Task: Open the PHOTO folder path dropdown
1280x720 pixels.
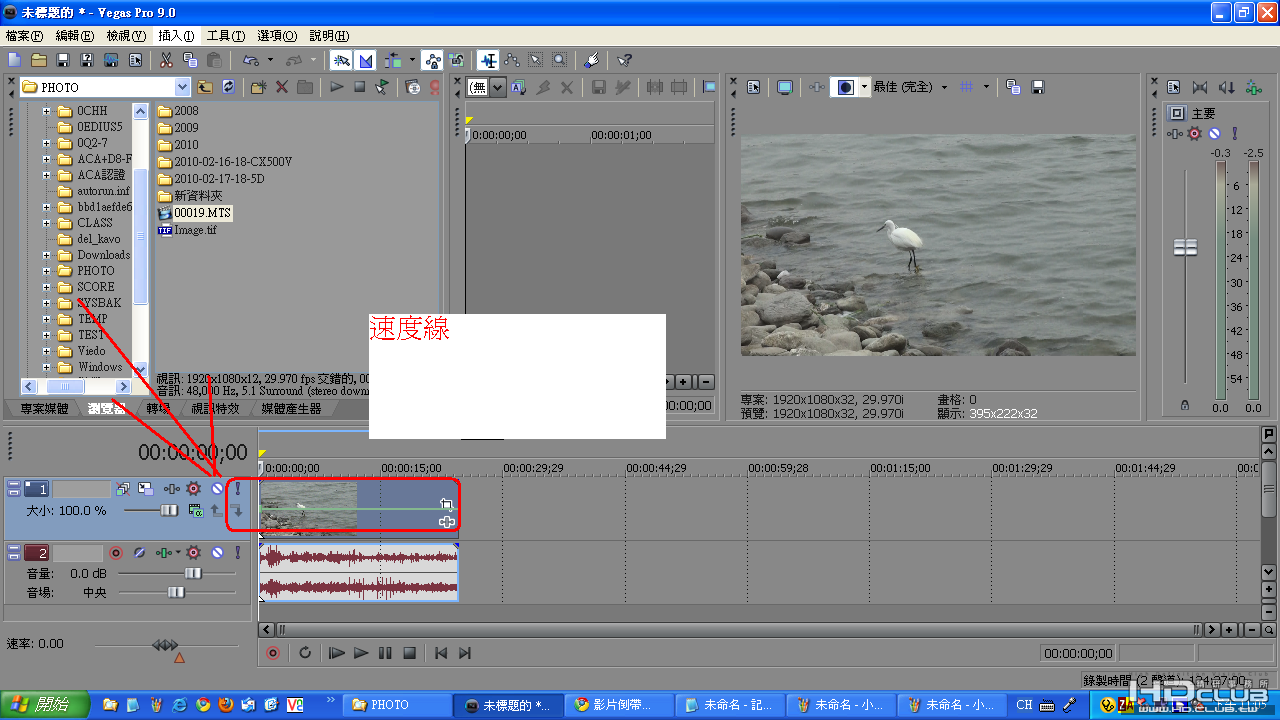Action: click(x=182, y=87)
